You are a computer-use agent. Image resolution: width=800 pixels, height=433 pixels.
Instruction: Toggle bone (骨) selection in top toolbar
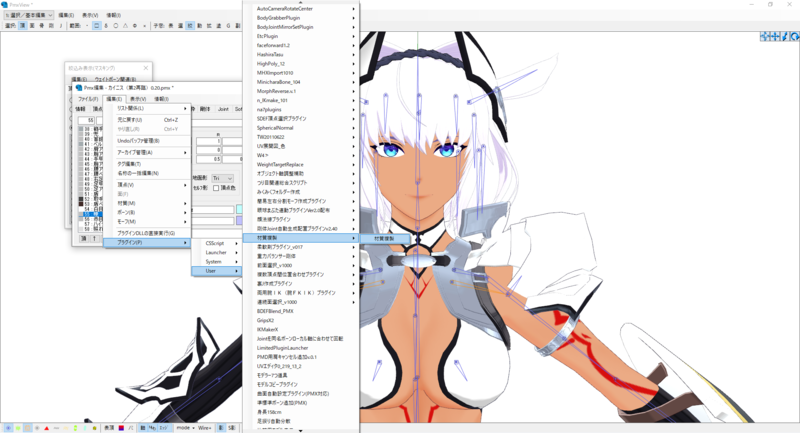tap(42, 26)
